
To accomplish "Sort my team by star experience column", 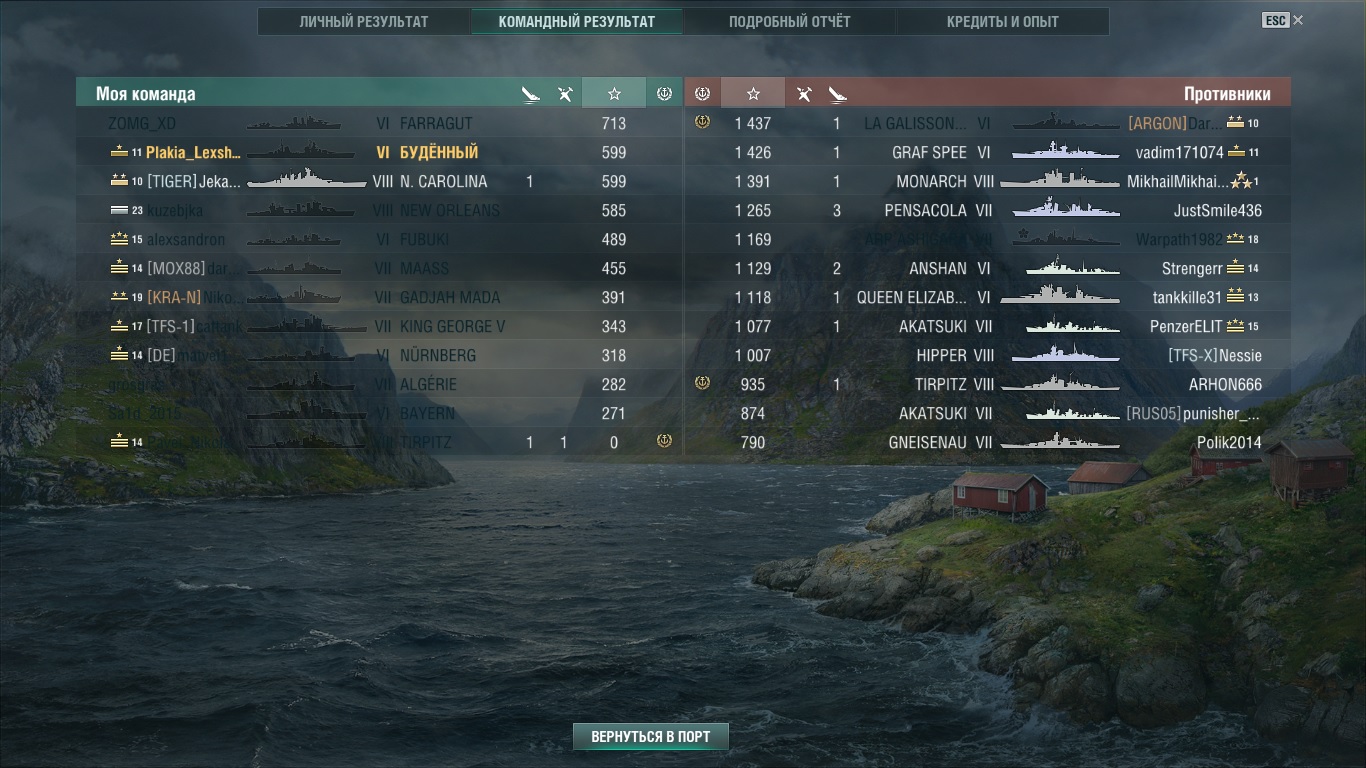I will coord(614,93).
